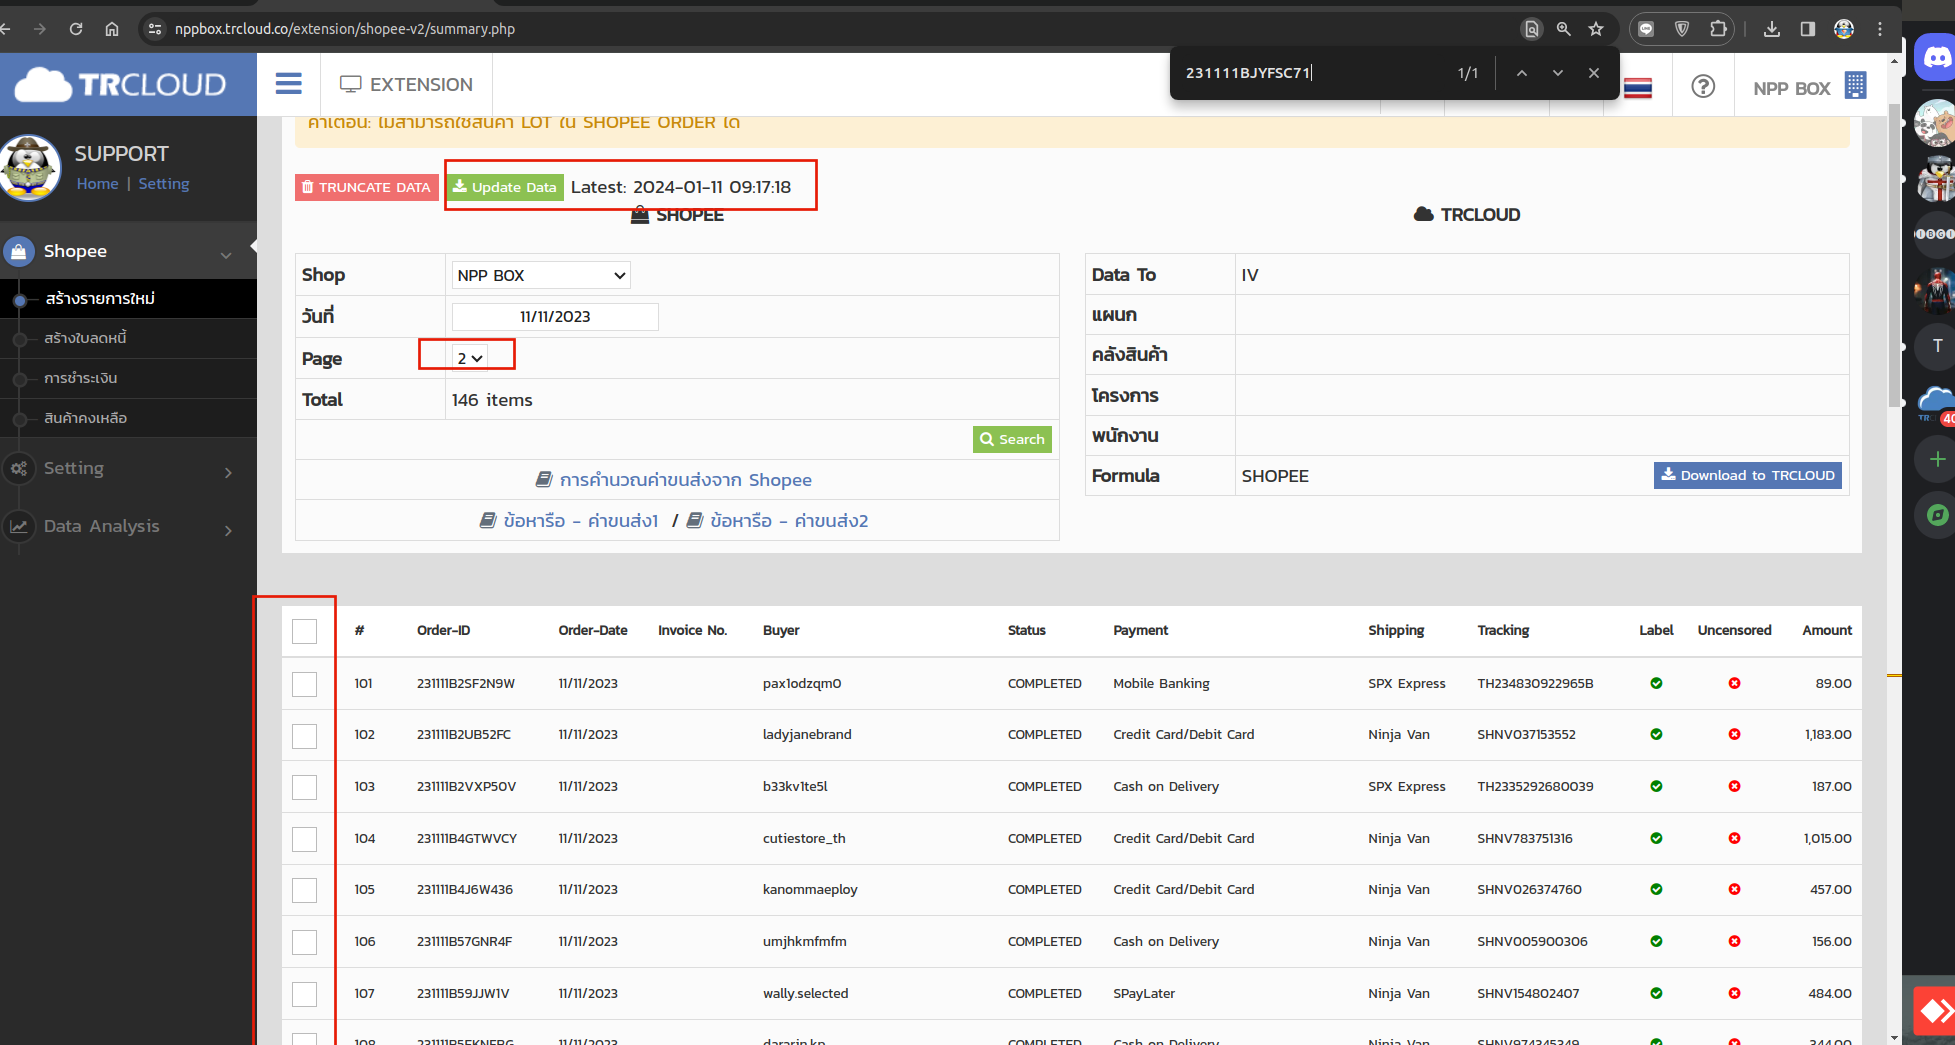Viewport: 1955px width, 1045px height.
Task: Open ข้อหารือ - ค่าขนส่ง1 link
Action: point(569,521)
